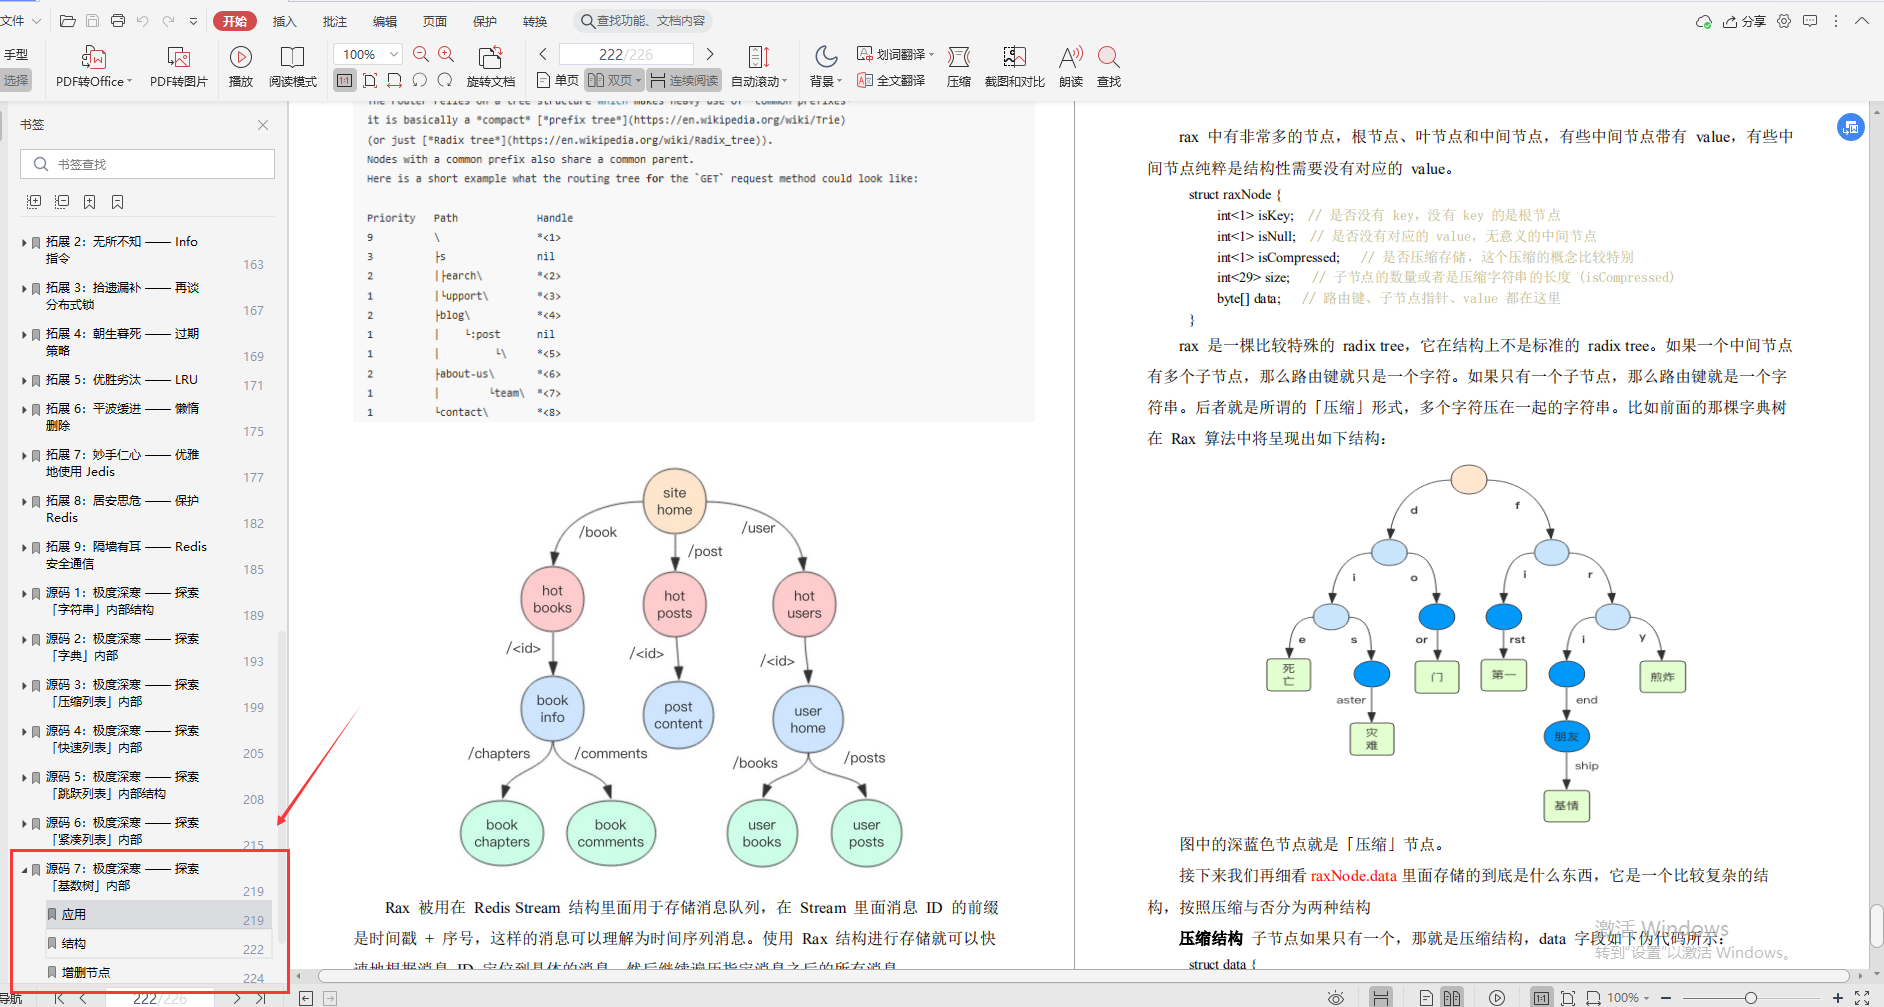The width and height of the screenshot is (1884, 1007).
Task: Click the status bar zoom plus button
Action: [1837, 998]
